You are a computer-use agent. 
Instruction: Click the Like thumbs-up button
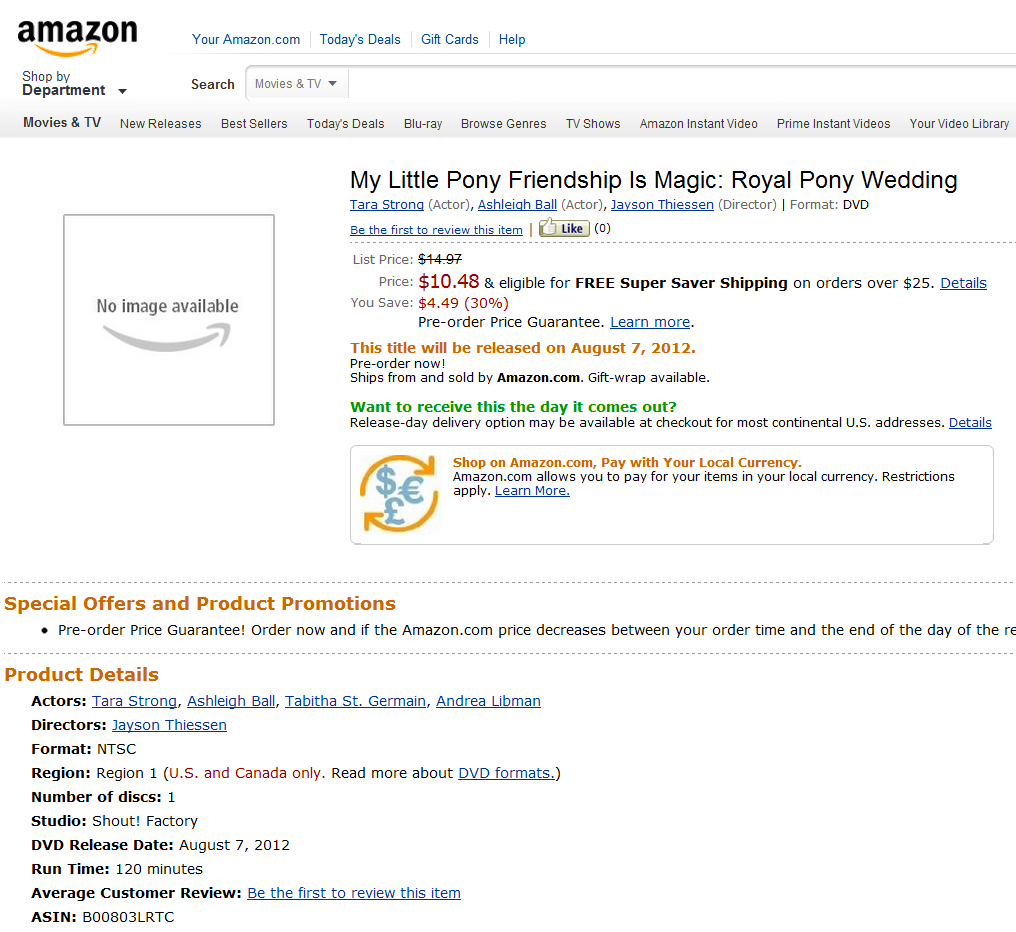click(x=564, y=229)
